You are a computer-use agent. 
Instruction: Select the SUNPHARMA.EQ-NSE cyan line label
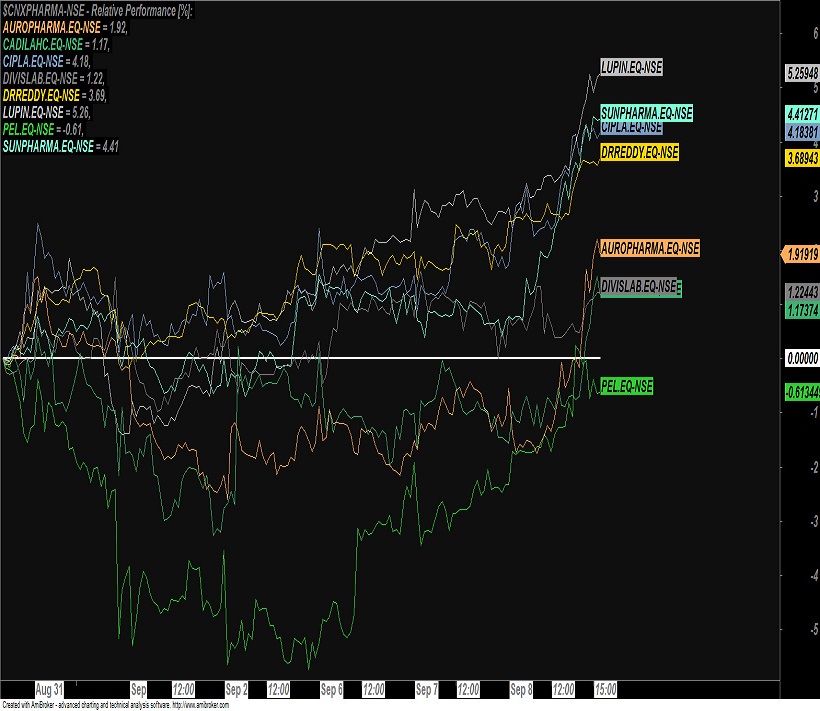(646, 114)
